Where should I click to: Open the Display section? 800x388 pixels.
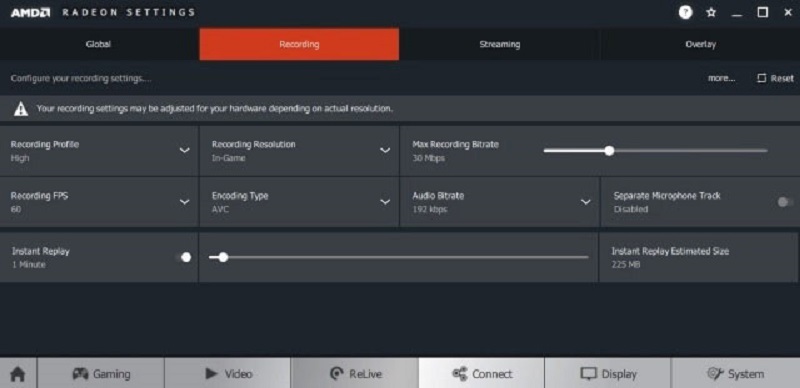click(608, 374)
